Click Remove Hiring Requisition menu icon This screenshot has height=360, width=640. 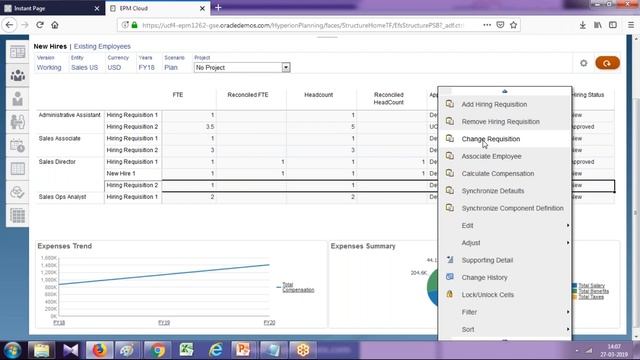[x=449, y=121]
